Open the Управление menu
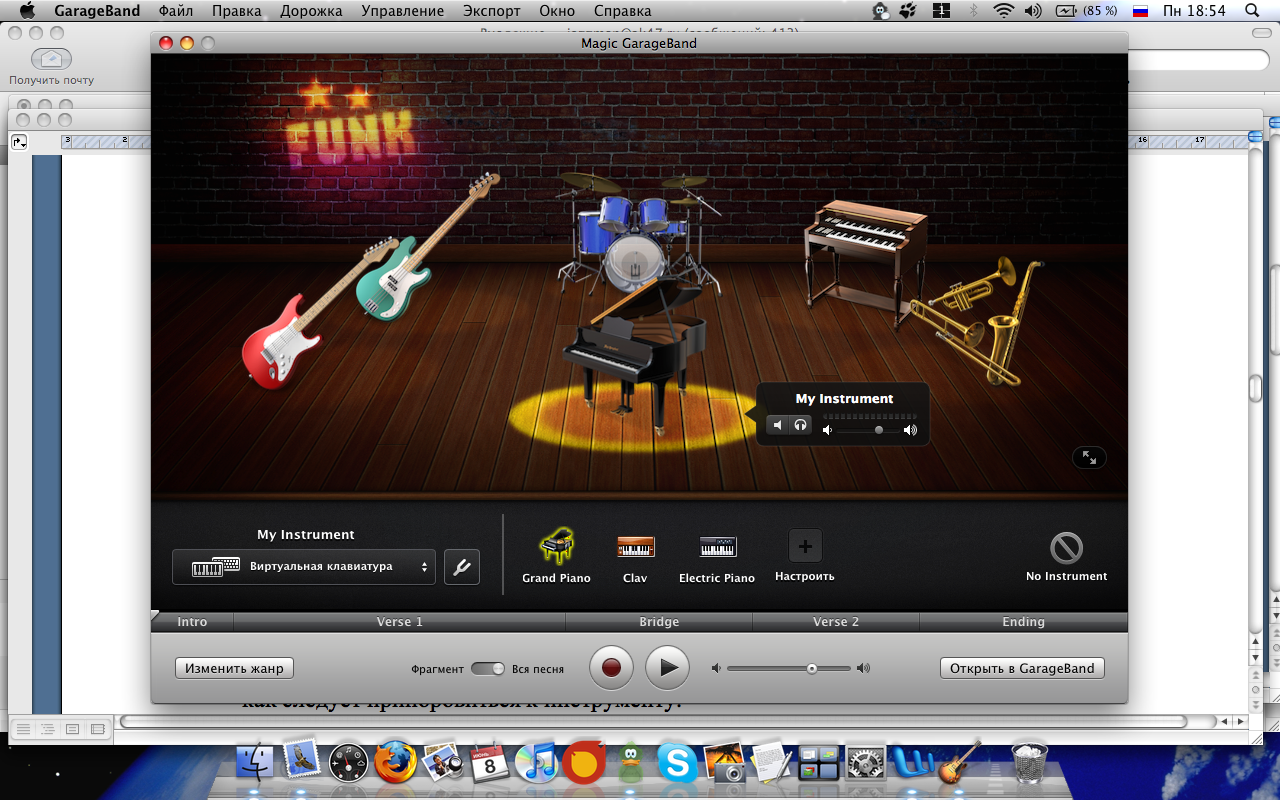Viewport: 1280px width, 800px height. pyautogui.click(x=403, y=11)
